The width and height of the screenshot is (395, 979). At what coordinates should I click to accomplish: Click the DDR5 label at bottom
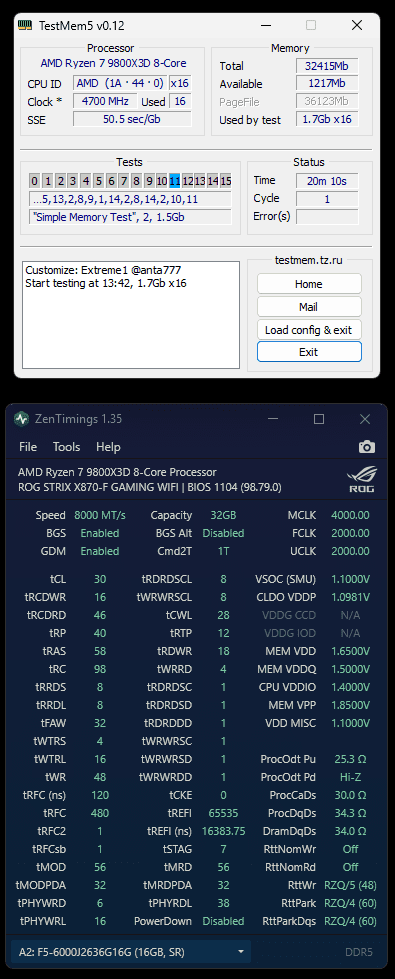tap(360, 952)
